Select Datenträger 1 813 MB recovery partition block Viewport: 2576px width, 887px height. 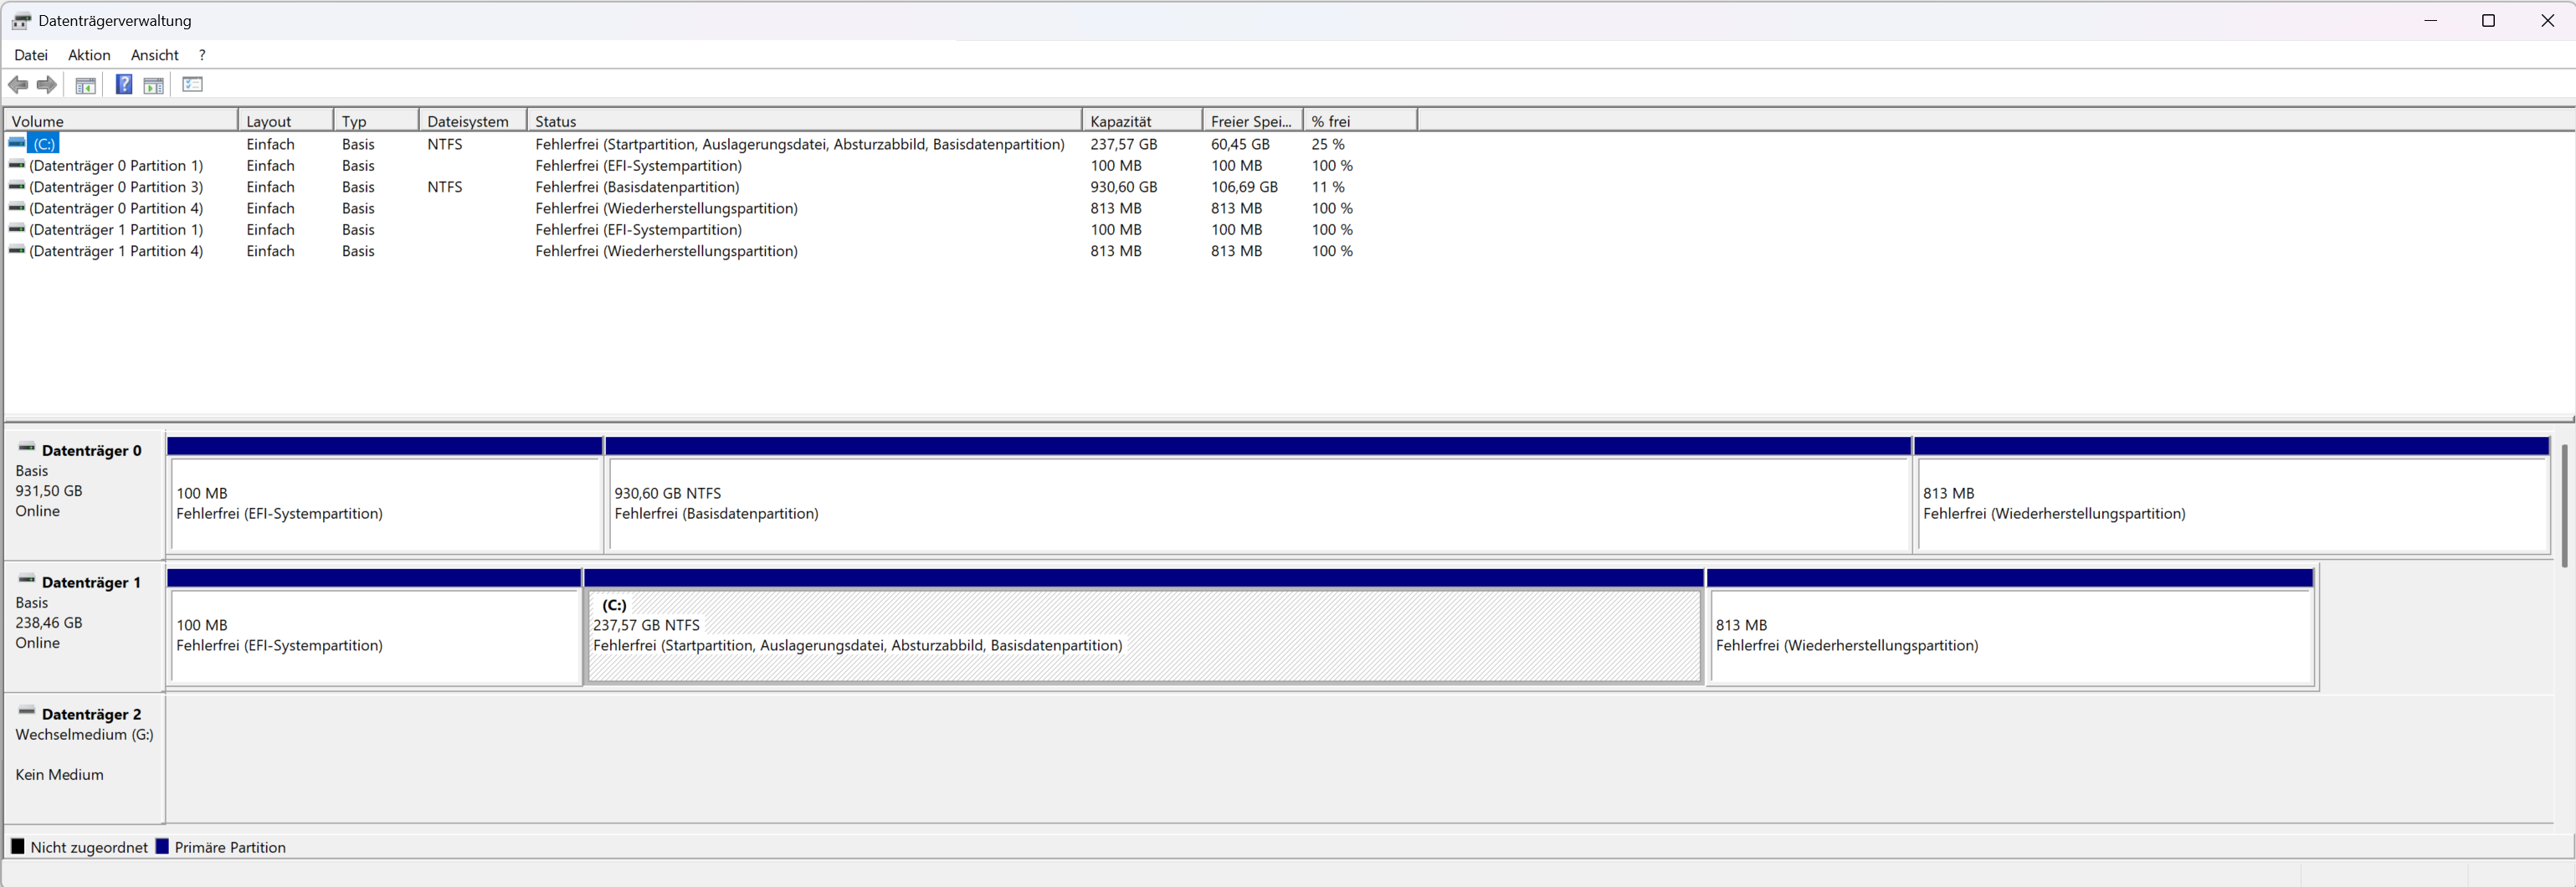pos(2010,626)
